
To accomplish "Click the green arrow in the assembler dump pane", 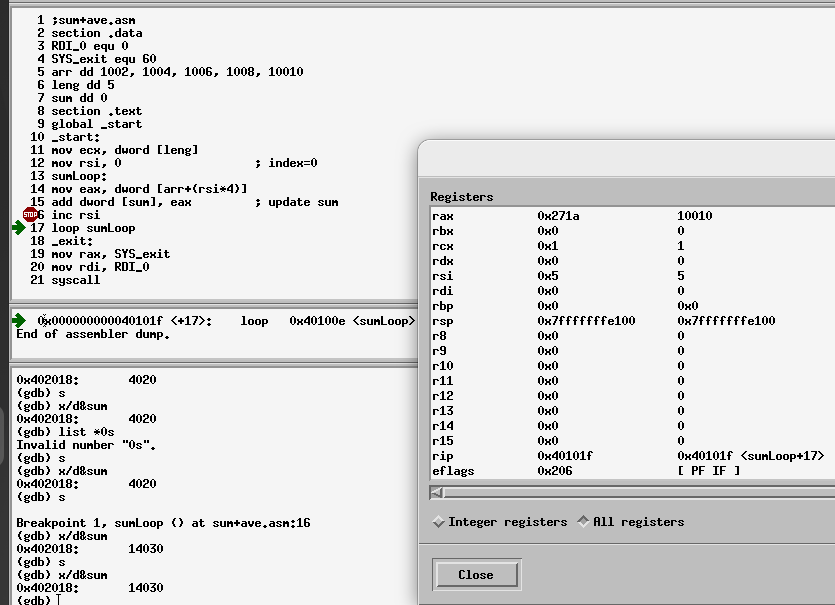I will click(19, 320).
